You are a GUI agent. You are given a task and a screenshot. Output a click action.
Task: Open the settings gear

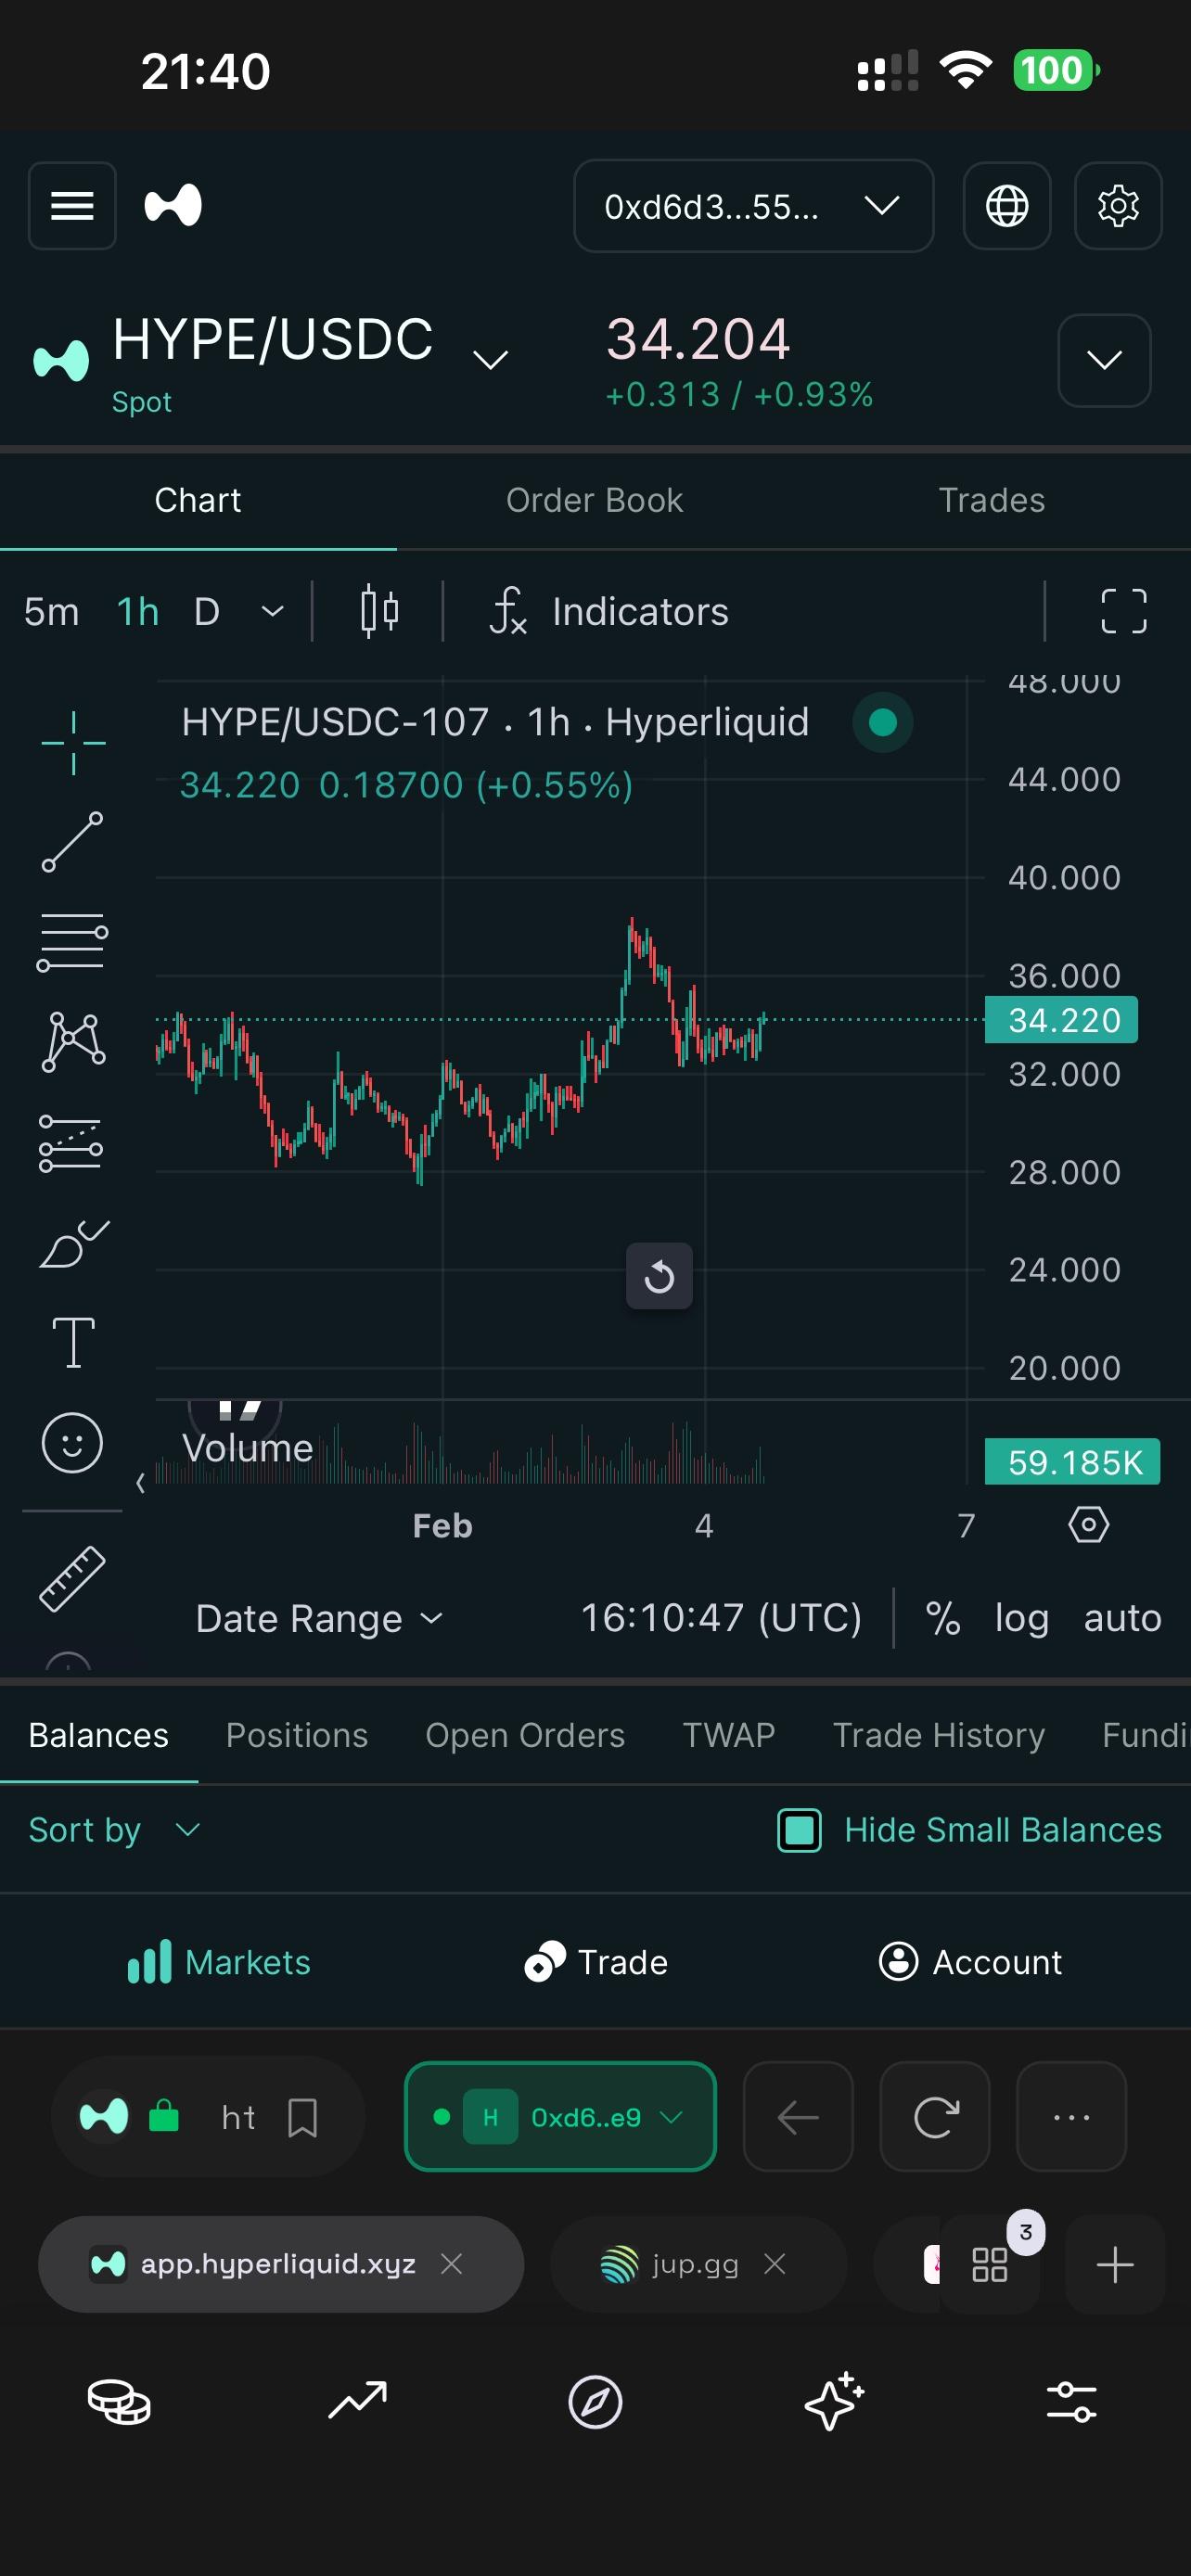click(1117, 206)
